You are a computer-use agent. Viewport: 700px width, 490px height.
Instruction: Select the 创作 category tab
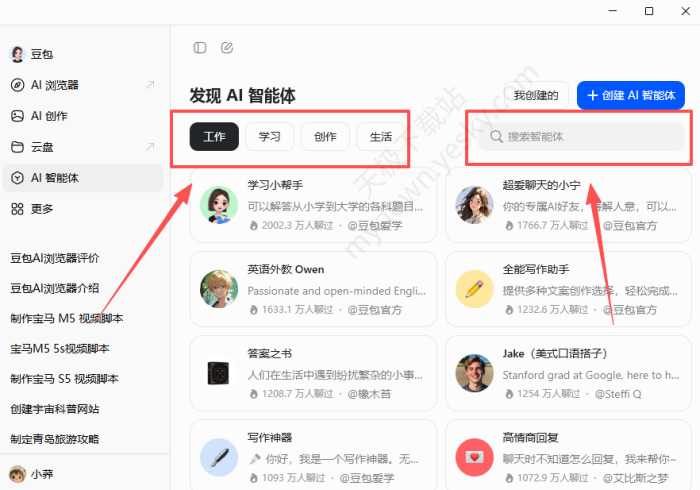[x=325, y=137]
